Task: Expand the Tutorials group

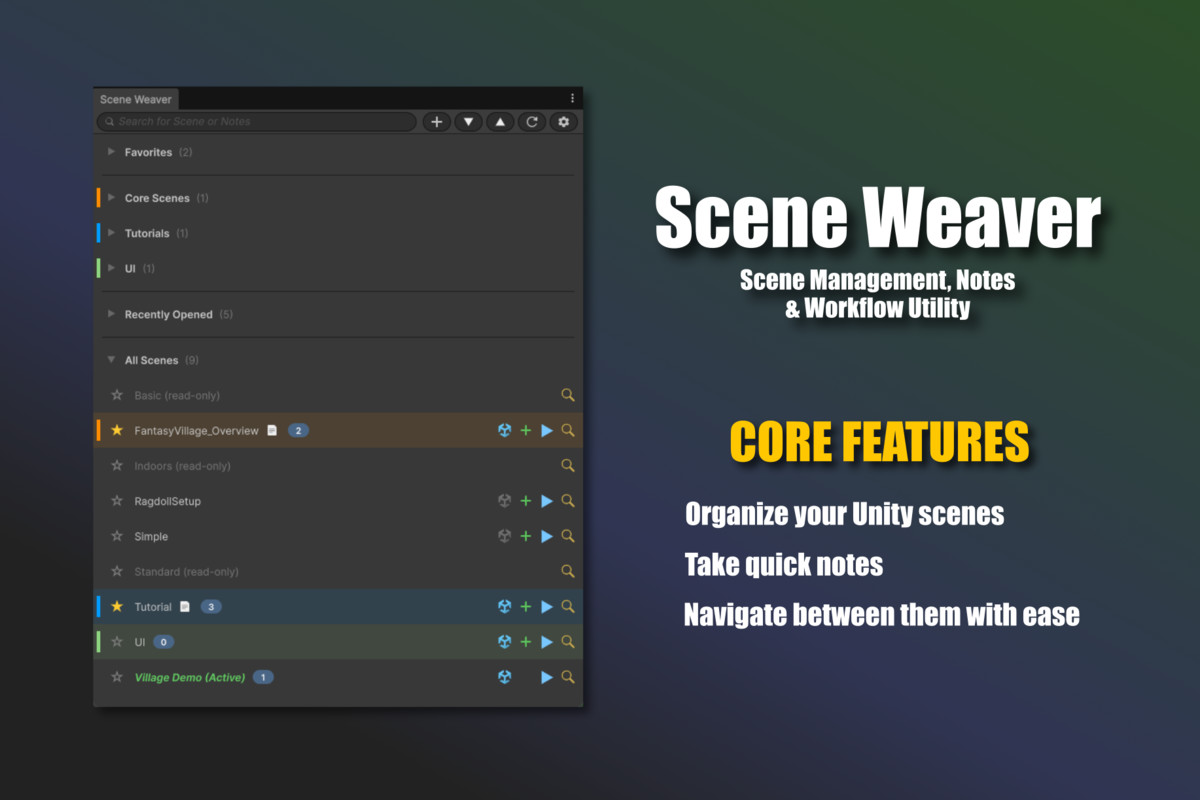Action: pos(111,233)
